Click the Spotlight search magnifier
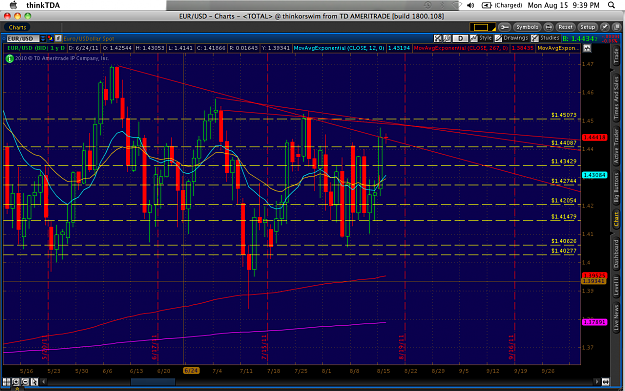625x391 pixels. click(x=611, y=5)
